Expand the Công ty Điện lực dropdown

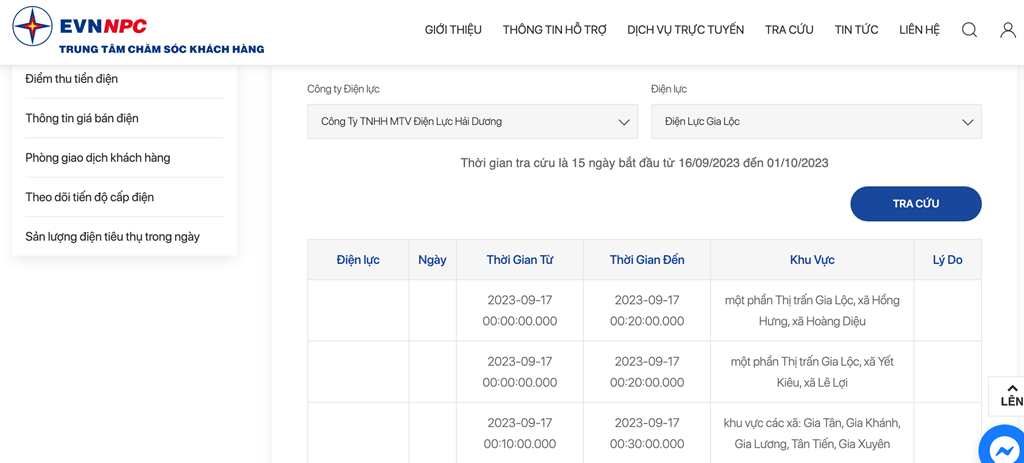pyautogui.click(x=472, y=121)
